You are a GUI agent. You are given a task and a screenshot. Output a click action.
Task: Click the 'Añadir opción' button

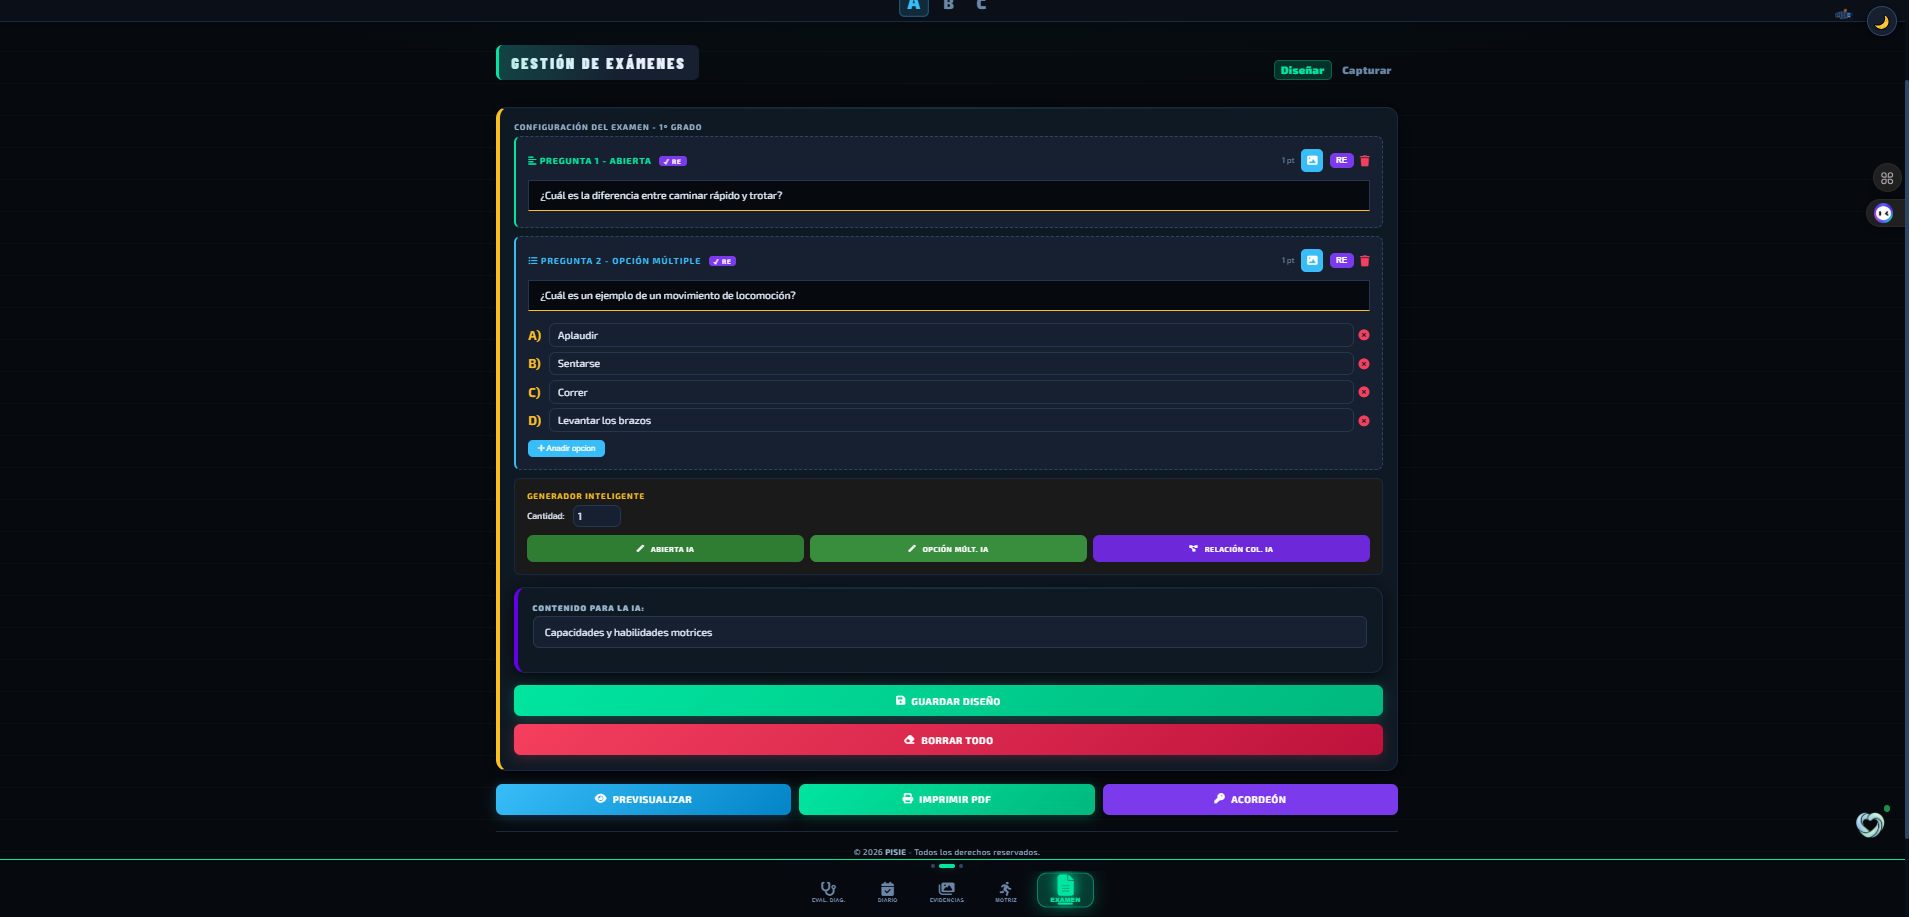(566, 448)
